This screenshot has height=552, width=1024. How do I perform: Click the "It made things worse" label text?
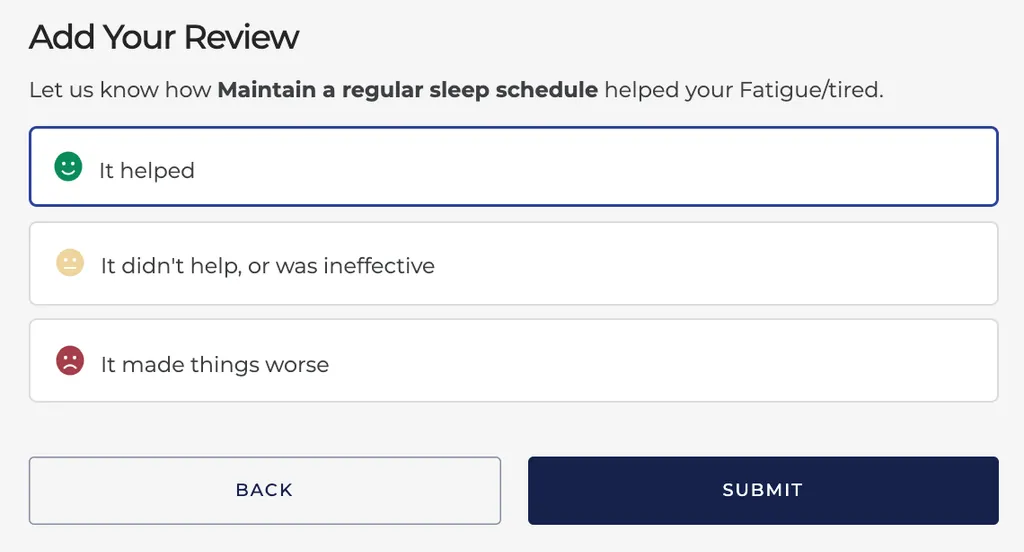click(x=215, y=365)
